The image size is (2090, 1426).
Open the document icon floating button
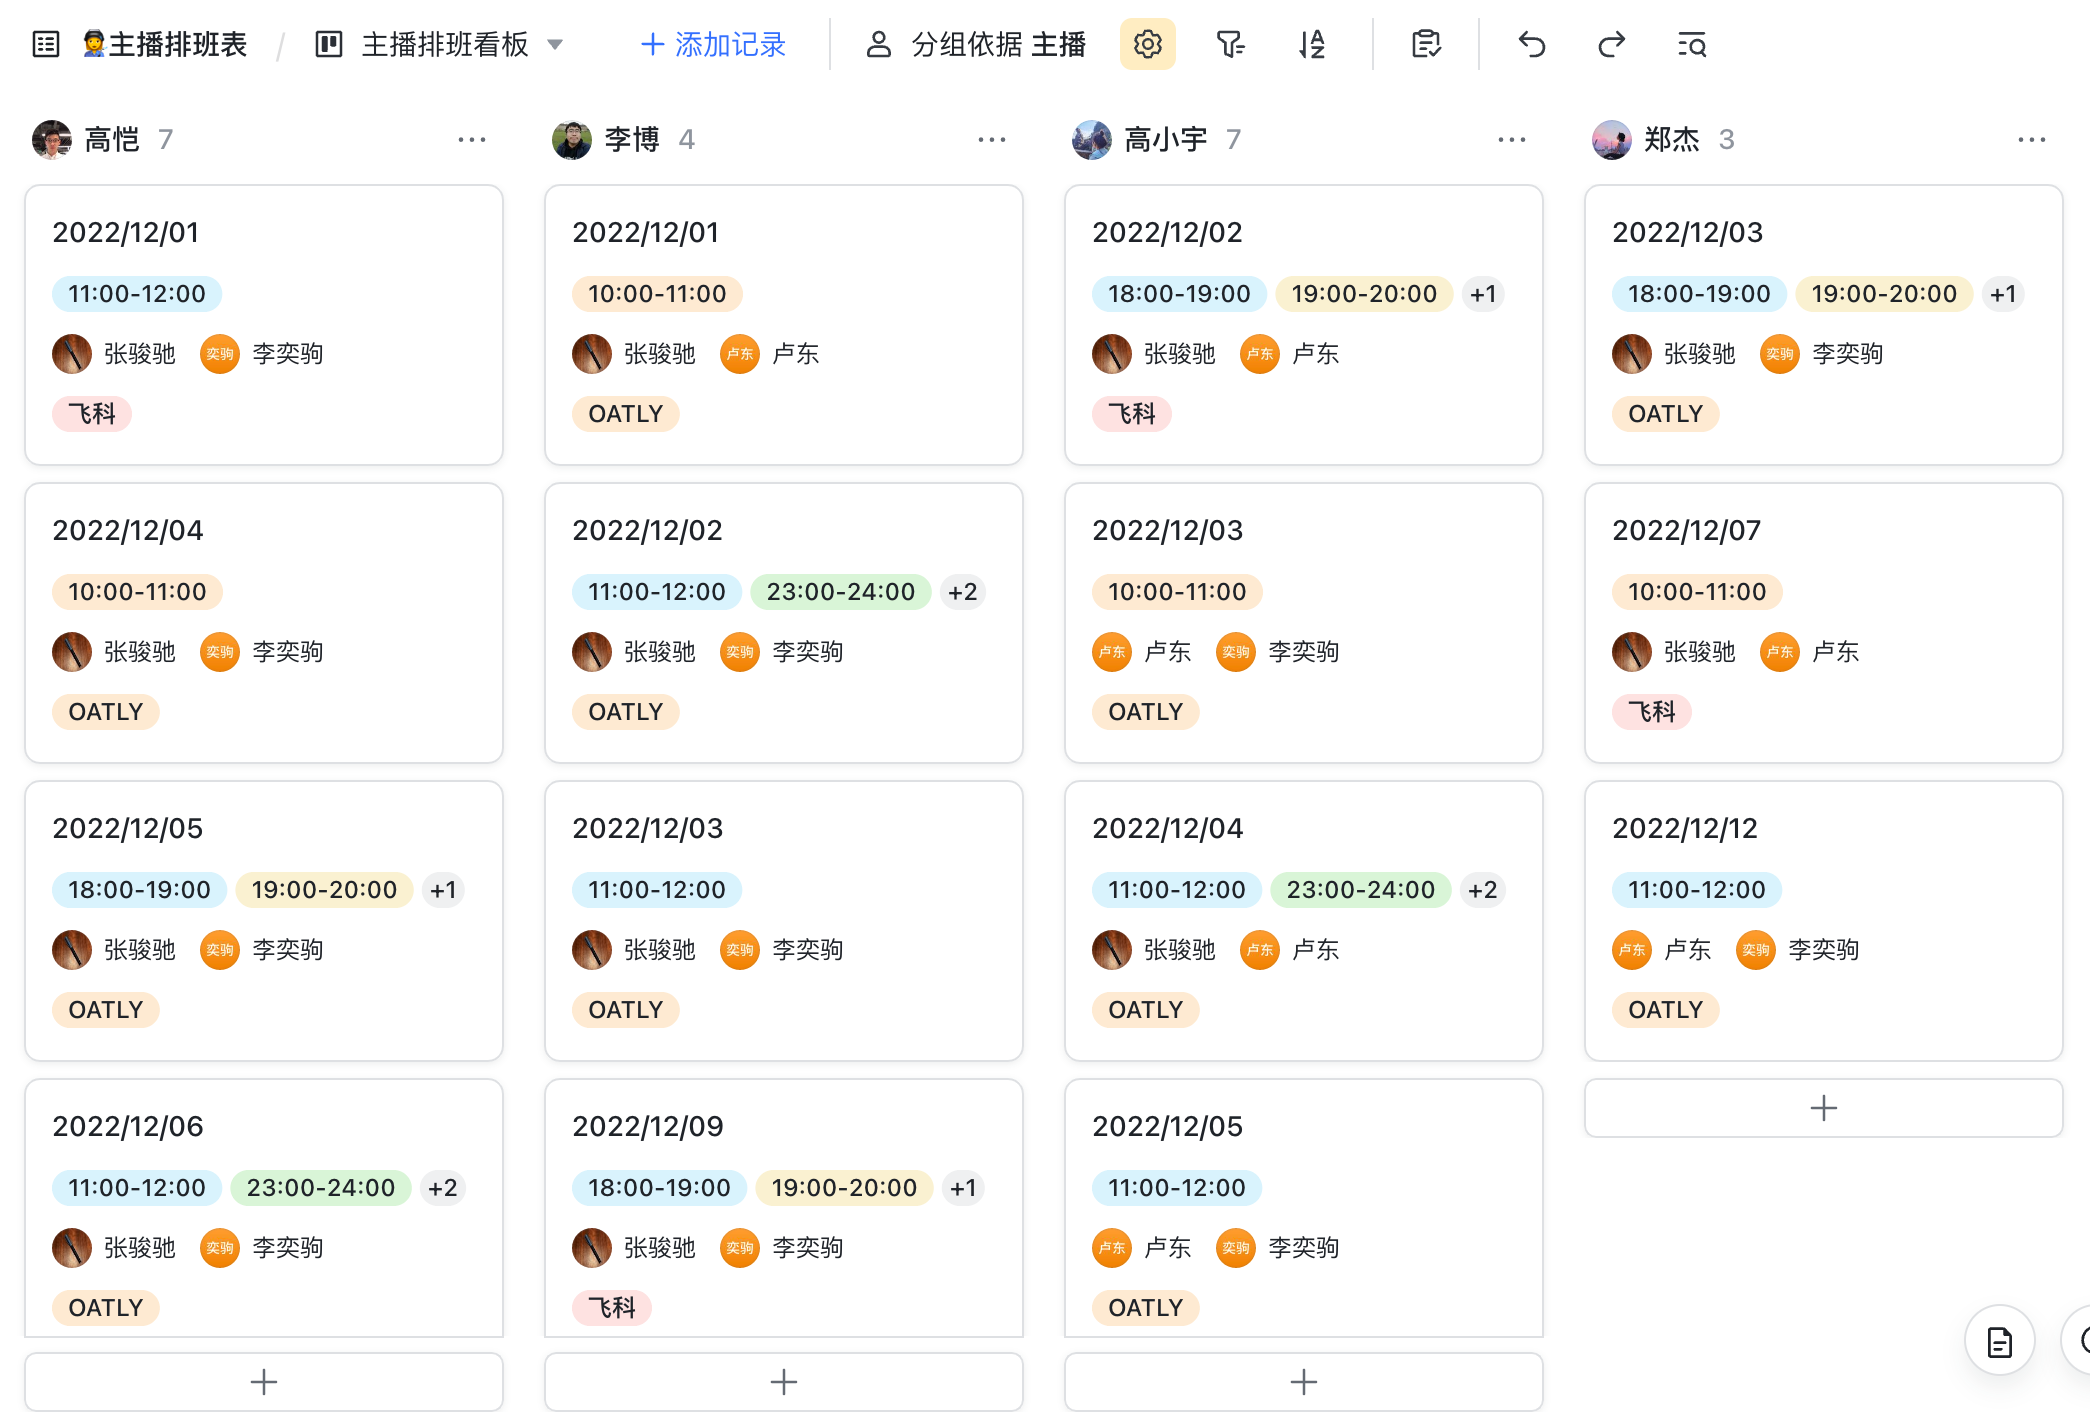point(1999,1342)
